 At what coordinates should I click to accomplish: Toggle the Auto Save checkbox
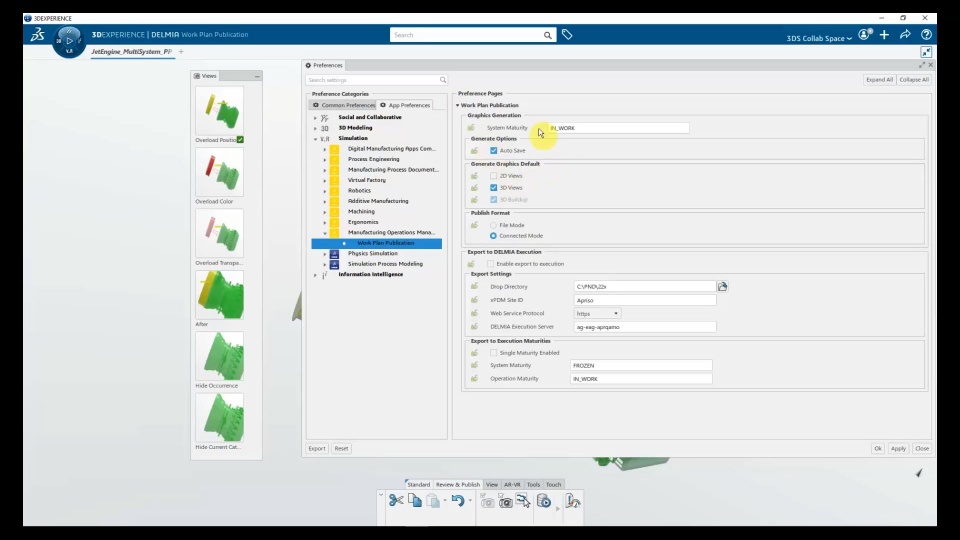tap(493, 151)
